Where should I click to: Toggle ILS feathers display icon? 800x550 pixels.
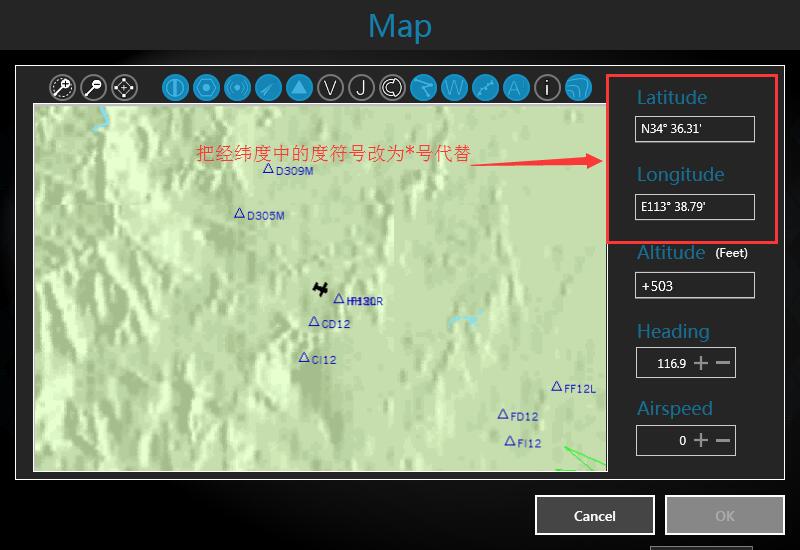[x=268, y=88]
